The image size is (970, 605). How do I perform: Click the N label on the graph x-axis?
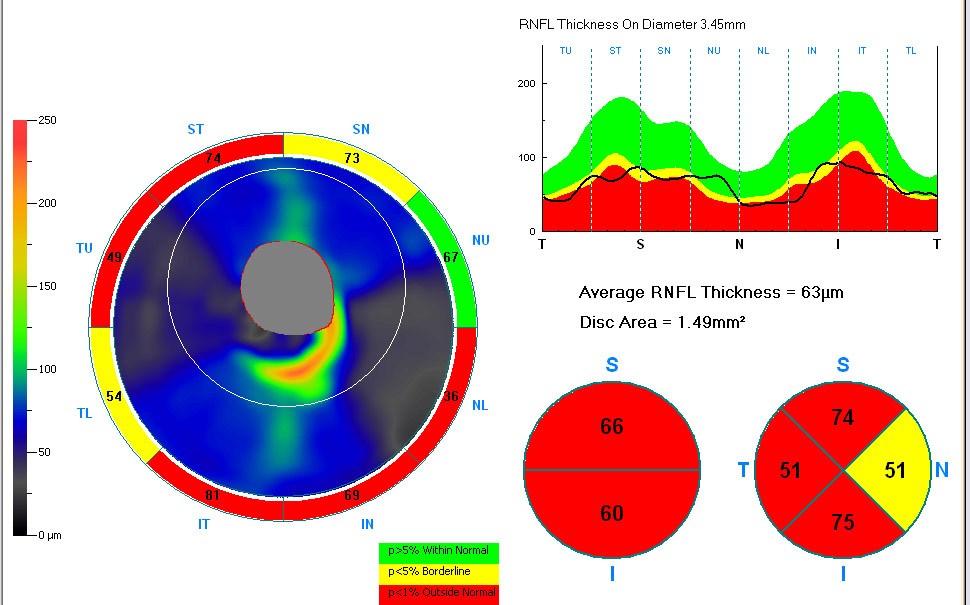739,244
